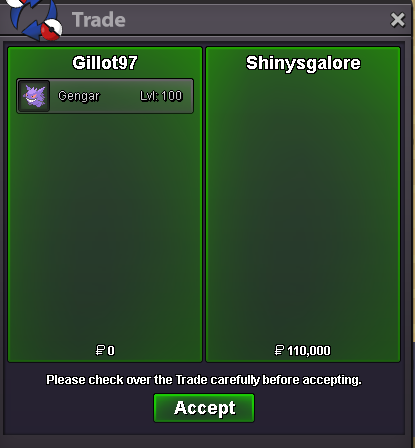Click the Lvl: 100 level label
The height and width of the screenshot is (448, 415).
pyautogui.click(x=161, y=96)
